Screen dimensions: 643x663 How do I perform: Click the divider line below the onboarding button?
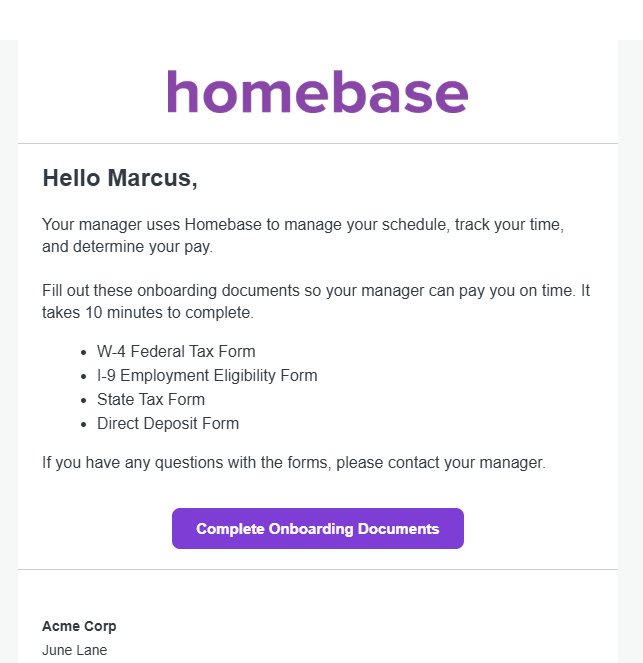pos(317,570)
